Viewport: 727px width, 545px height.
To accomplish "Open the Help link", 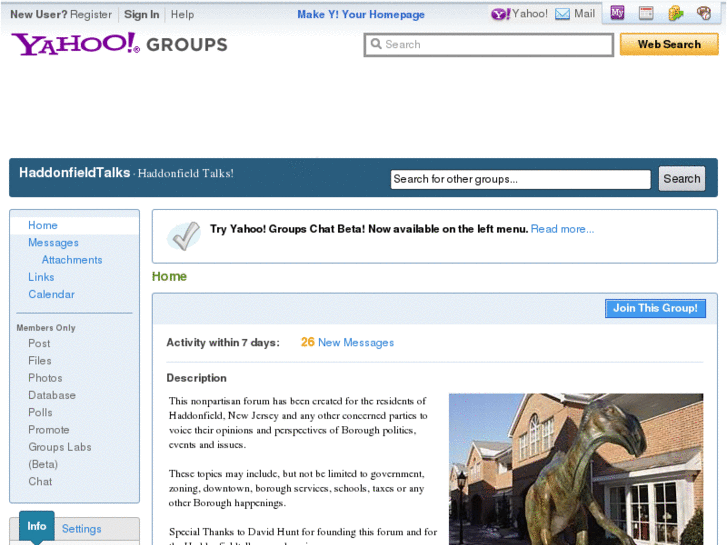I will point(182,14).
